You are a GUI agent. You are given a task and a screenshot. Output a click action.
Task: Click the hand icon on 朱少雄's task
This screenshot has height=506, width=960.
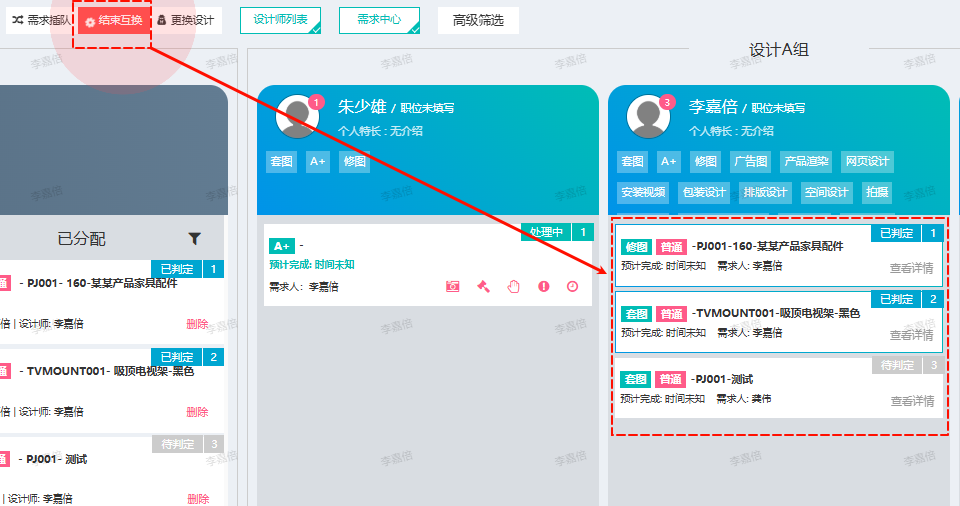(x=514, y=286)
